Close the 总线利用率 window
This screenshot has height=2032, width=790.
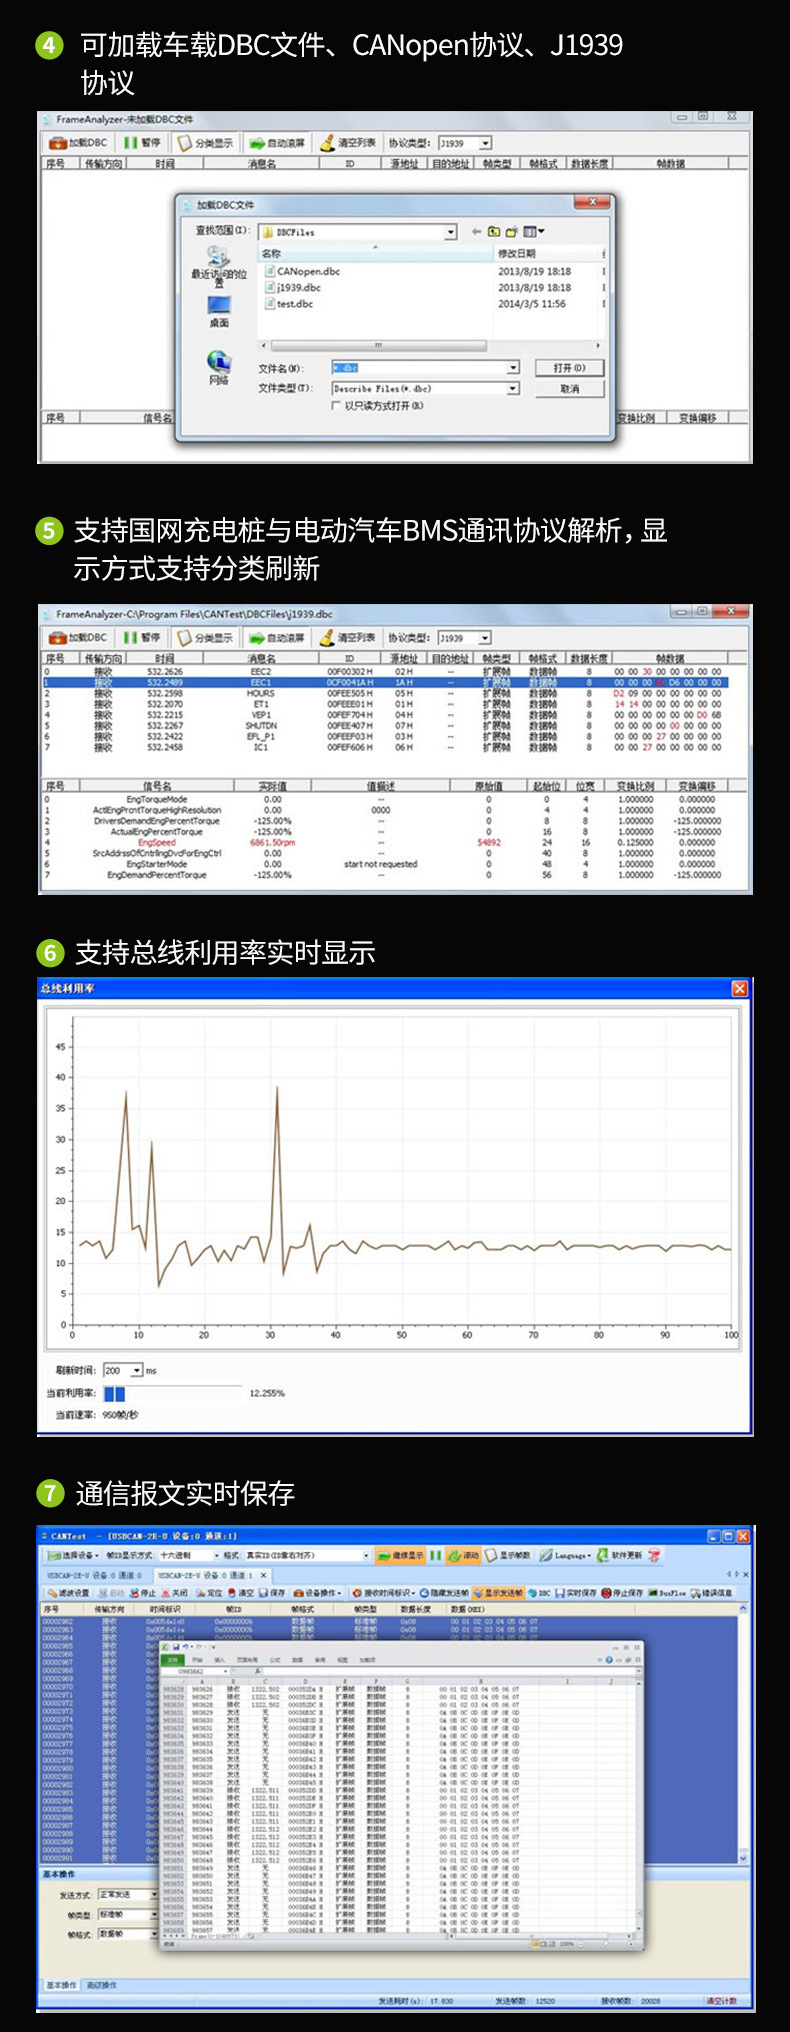coord(739,988)
